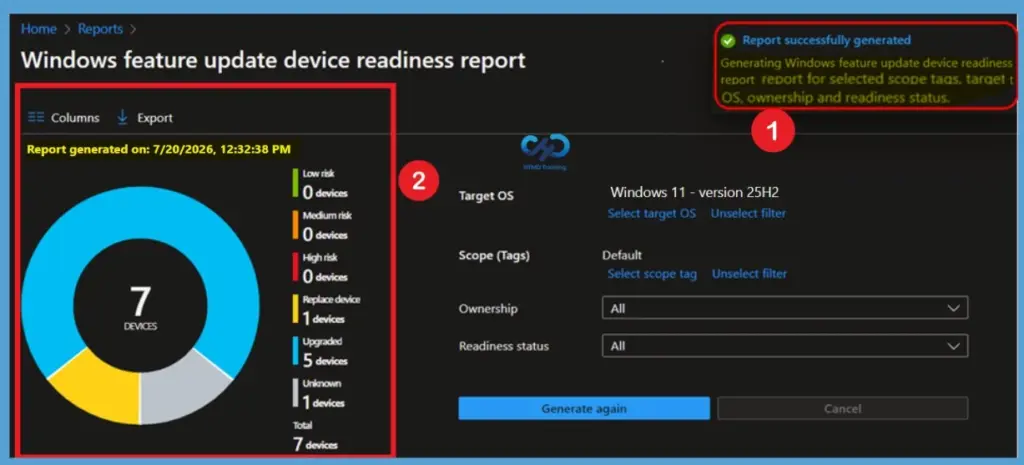Click the disabled Cancel button

[x=842, y=409]
